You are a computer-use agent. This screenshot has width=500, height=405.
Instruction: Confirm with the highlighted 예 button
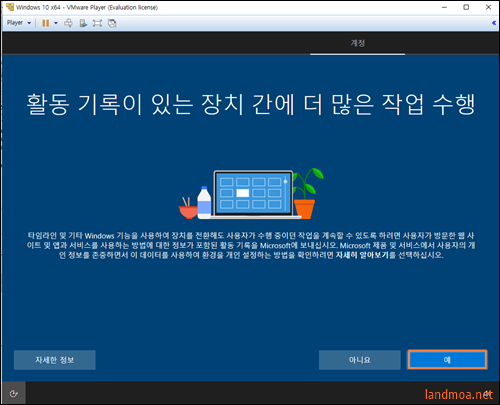(x=447, y=360)
